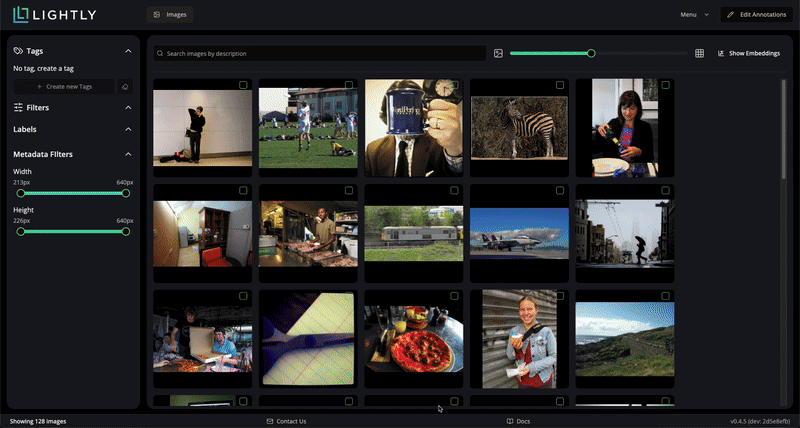Select checkbox on train image
The height and width of the screenshot is (428, 800).
tap(455, 190)
